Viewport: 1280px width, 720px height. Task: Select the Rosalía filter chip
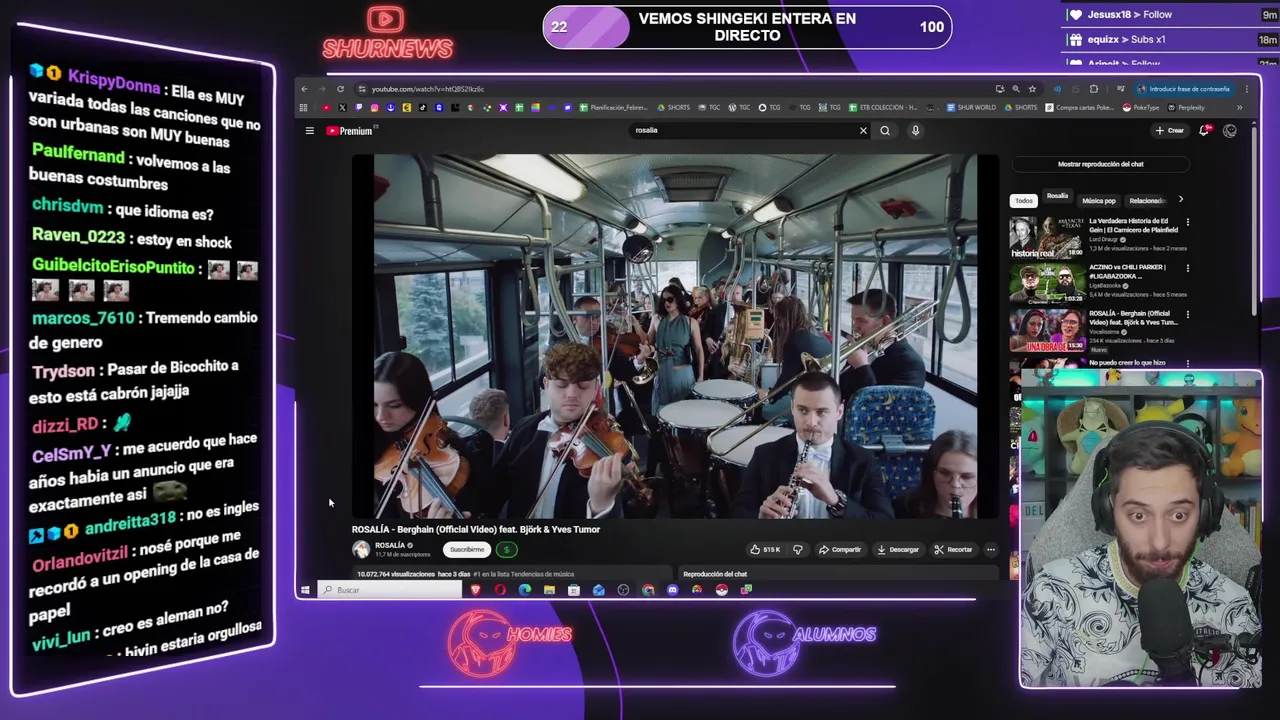1057,196
